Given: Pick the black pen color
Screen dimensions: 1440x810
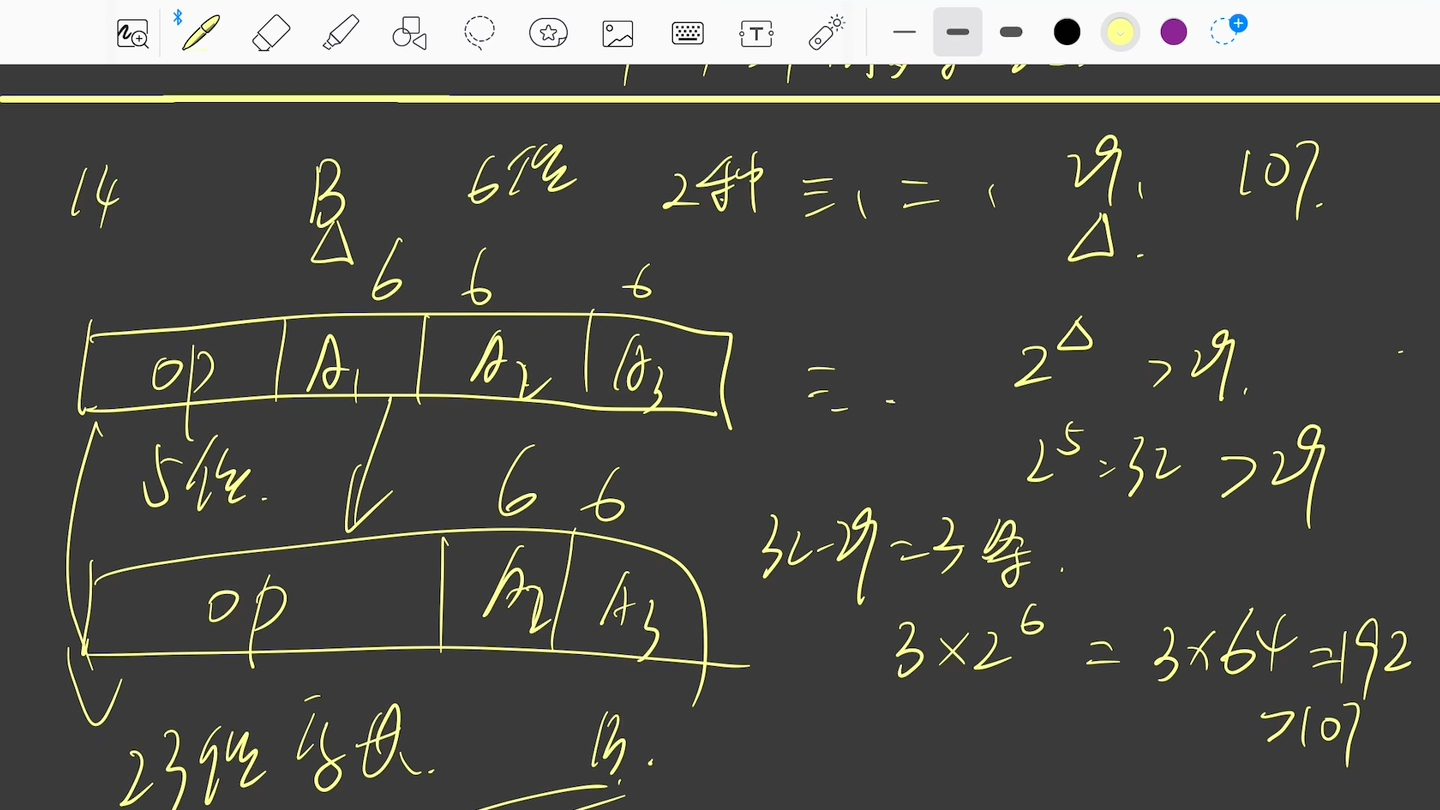Looking at the screenshot, I should [x=1067, y=32].
